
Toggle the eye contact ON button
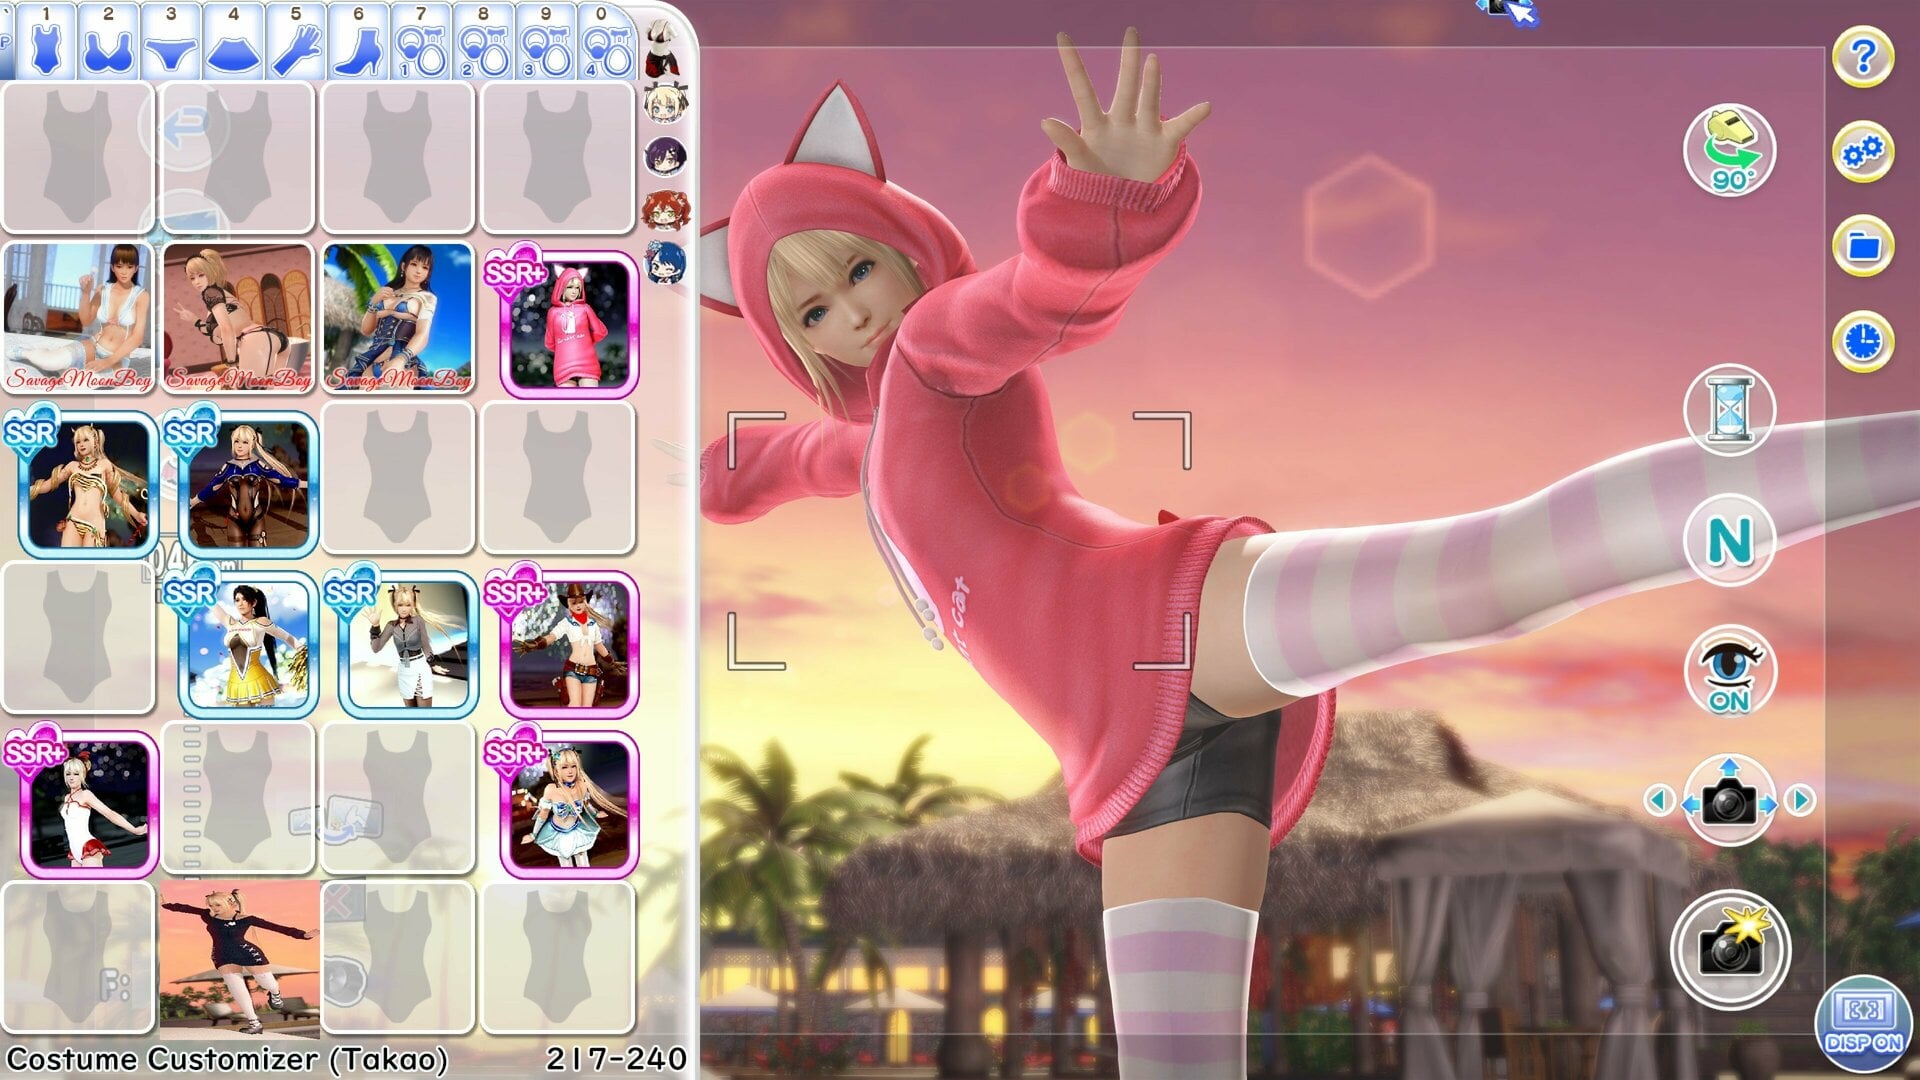1729,671
